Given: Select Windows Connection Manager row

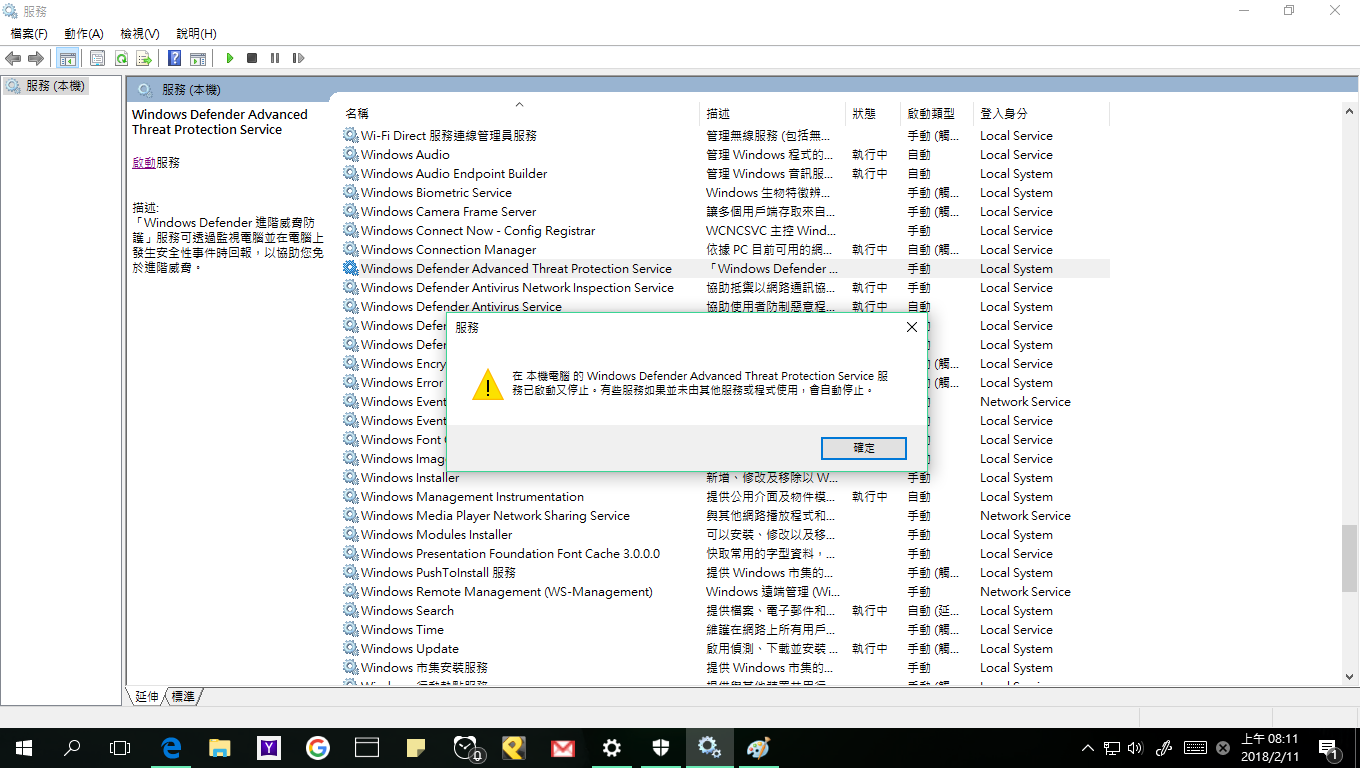Looking at the screenshot, I should (725, 250).
